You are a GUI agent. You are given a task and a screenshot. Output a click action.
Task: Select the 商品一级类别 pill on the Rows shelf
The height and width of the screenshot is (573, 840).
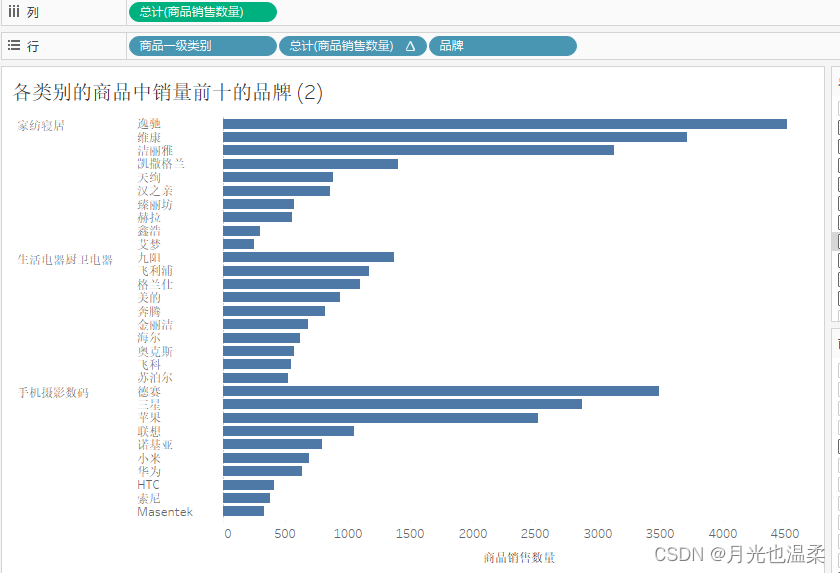click(202, 46)
